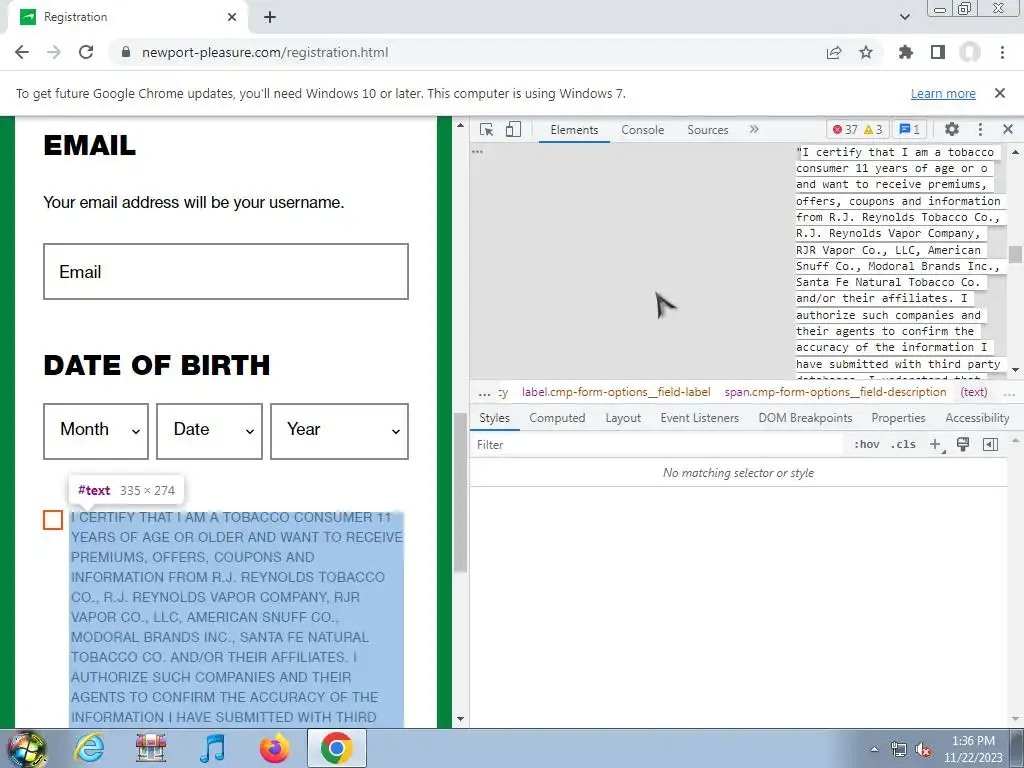
Task: Activate the DevTools inspect element tool
Action: click(x=487, y=129)
